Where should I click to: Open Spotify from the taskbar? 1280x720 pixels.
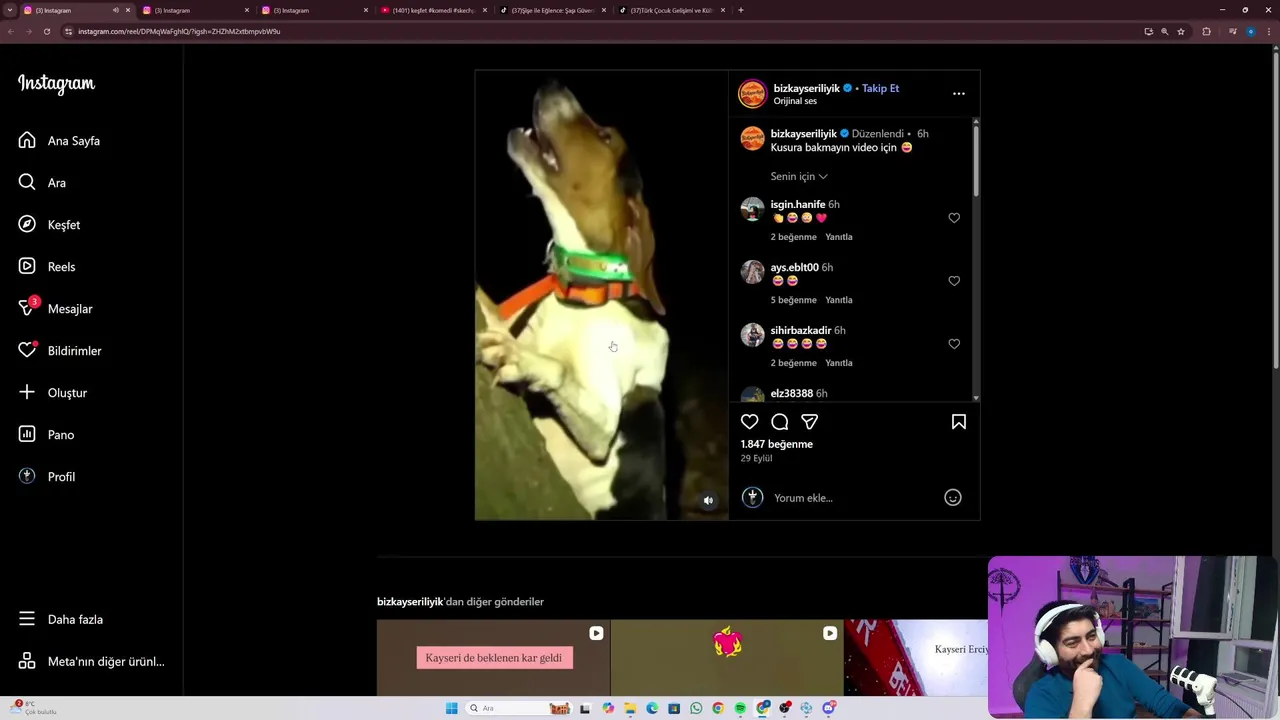tap(740, 708)
